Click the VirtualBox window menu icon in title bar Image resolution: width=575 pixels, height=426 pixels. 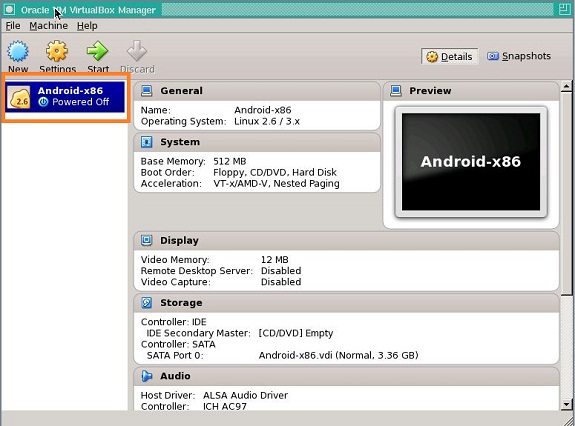tap(9, 10)
